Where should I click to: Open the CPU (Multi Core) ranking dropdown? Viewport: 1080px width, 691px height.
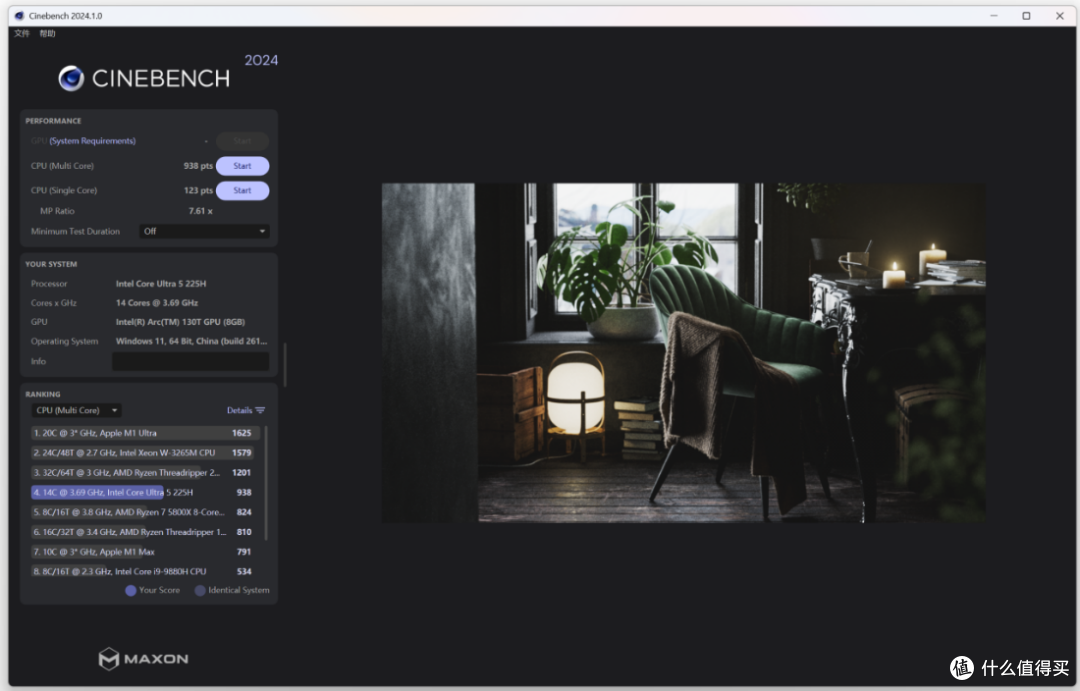tap(76, 411)
